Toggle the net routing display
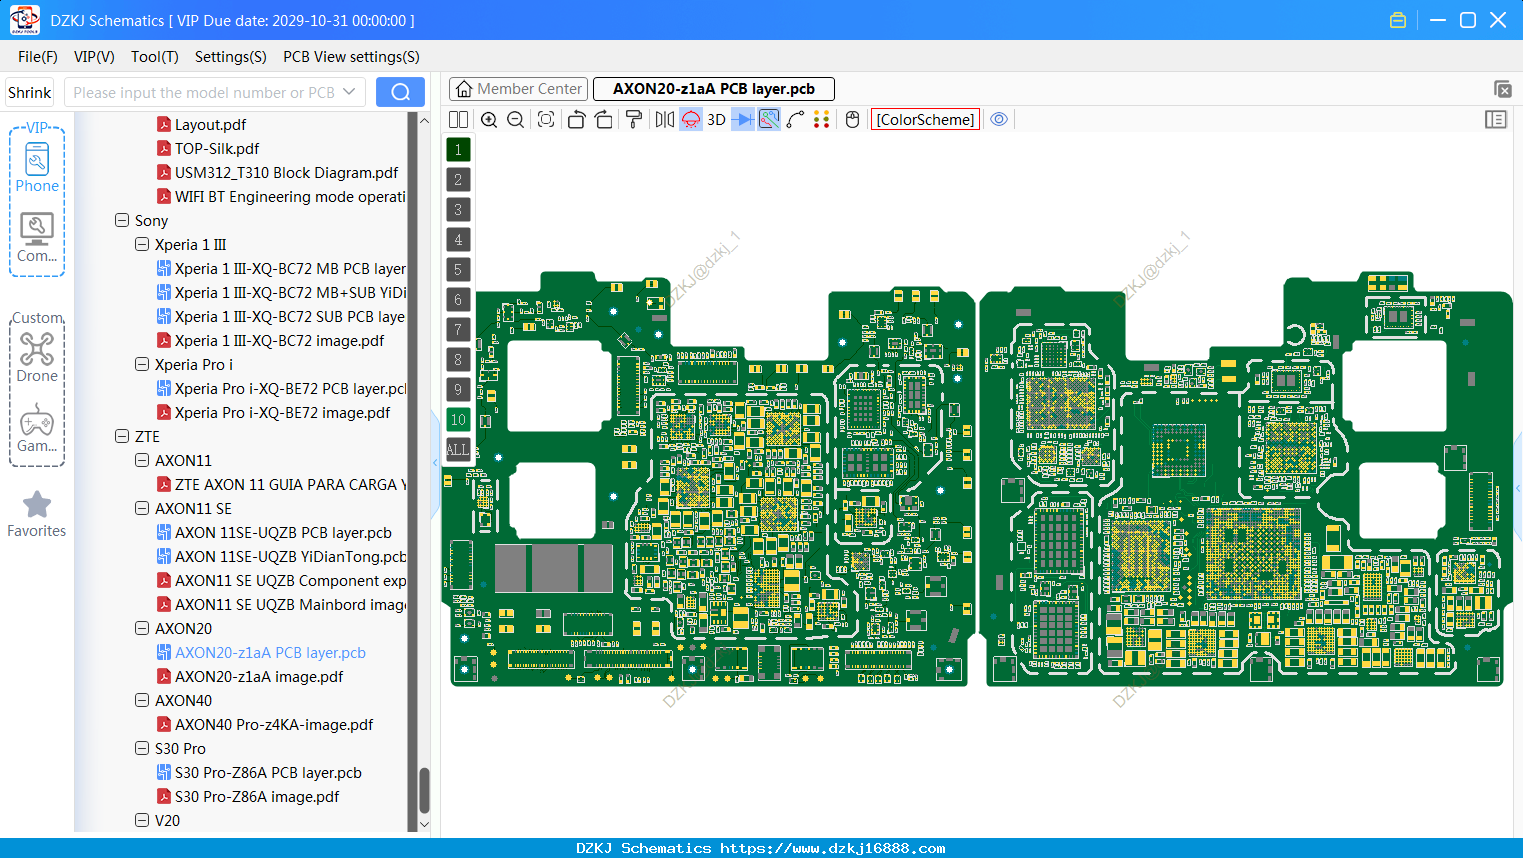Screen dimensions: 1523x858 (x=769, y=119)
